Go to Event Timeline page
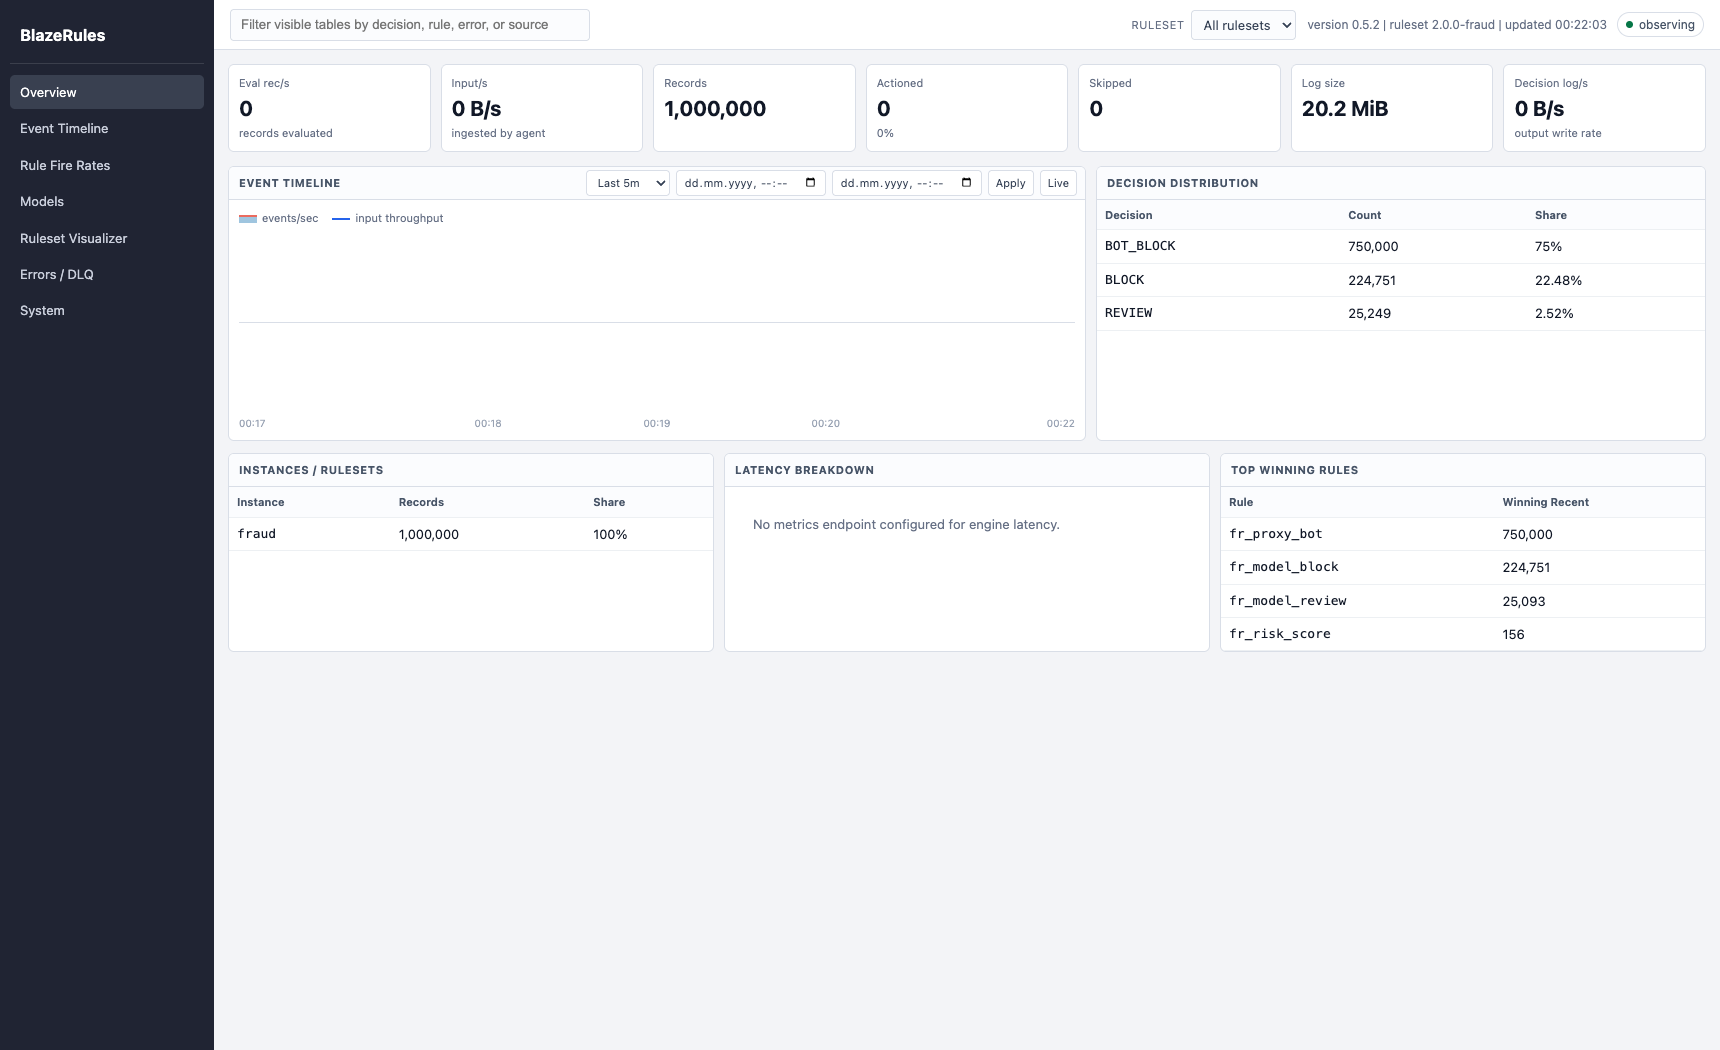The height and width of the screenshot is (1050, 1720). [107, 128]
